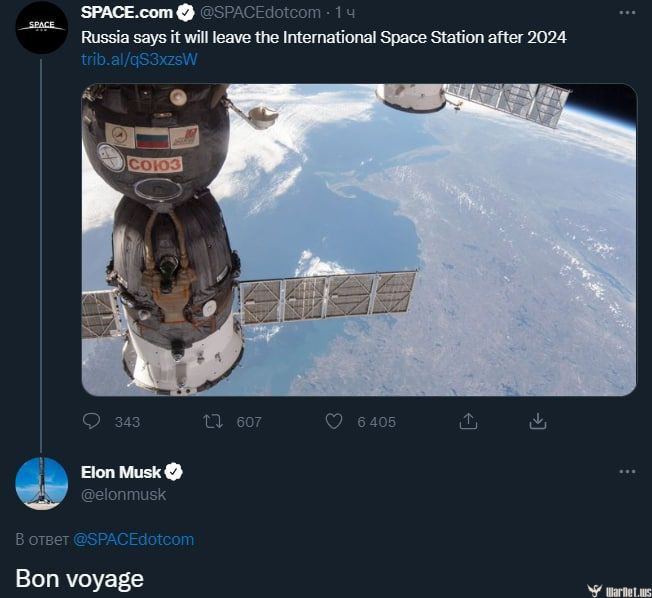Viewport: 652px width, 598px height.
Task: Click the @elonmusk handle
Action: (123, 494)
